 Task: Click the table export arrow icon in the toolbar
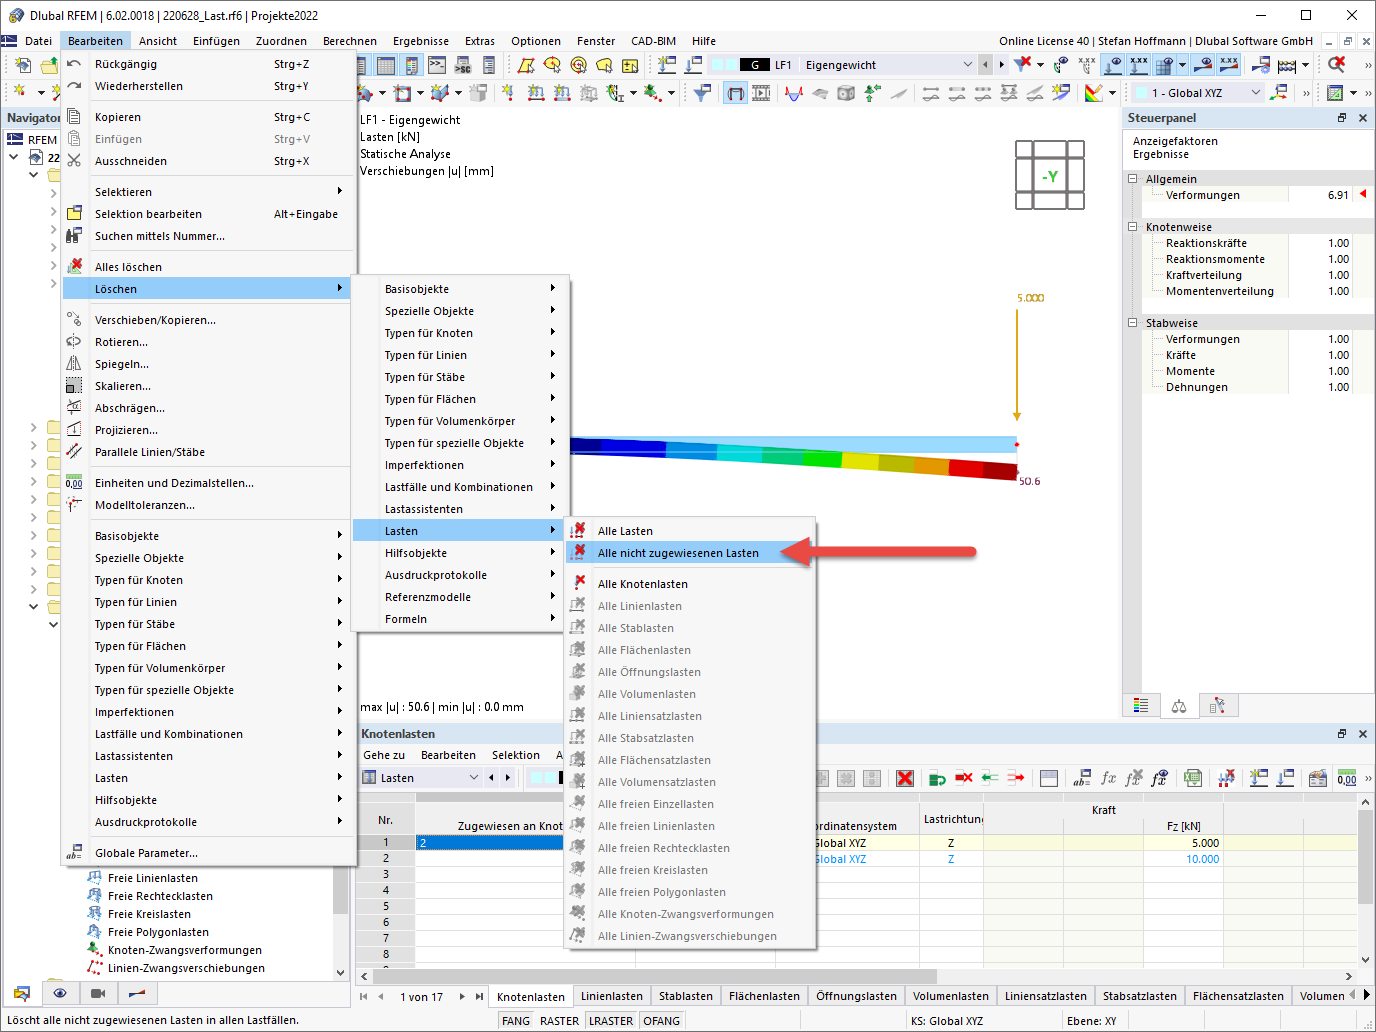(x=1016, y=778)
